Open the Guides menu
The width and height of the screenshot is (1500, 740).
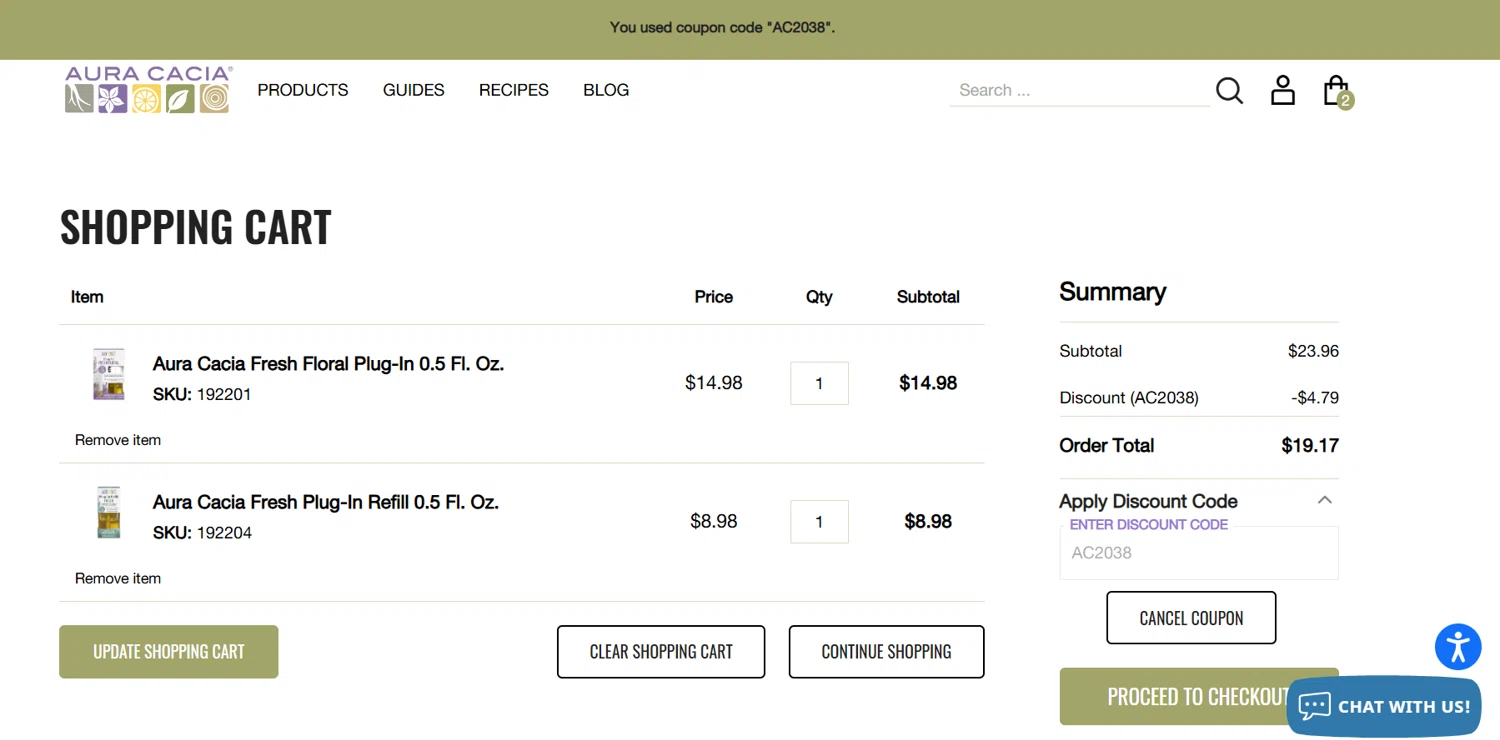pyautogui.click(x=414, y=90)
